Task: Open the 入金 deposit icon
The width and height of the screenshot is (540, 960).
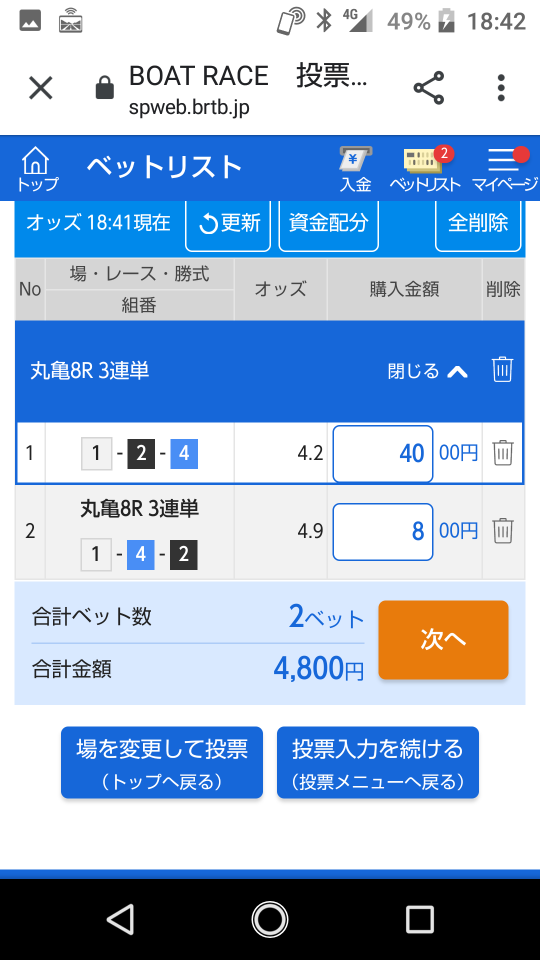Action: pyautogui.click(x=356, y=170)
